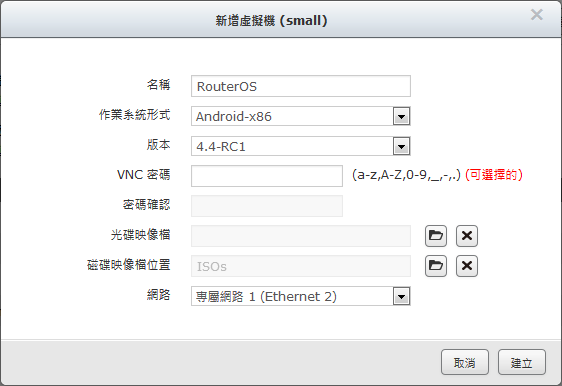This screenshot has height=386, width=562.
Task: Click 取消 to cancel
Action: click(465, 362)
